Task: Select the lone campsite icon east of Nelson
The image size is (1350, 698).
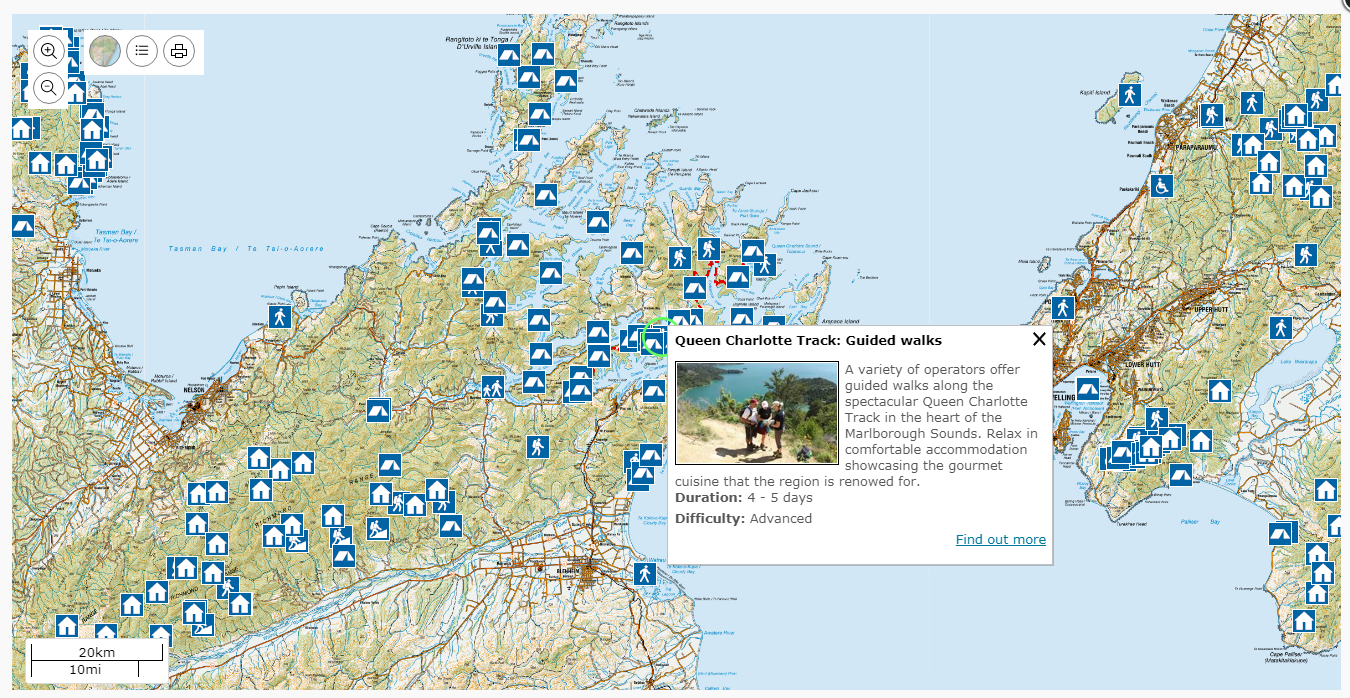Action: click(378, 410)
